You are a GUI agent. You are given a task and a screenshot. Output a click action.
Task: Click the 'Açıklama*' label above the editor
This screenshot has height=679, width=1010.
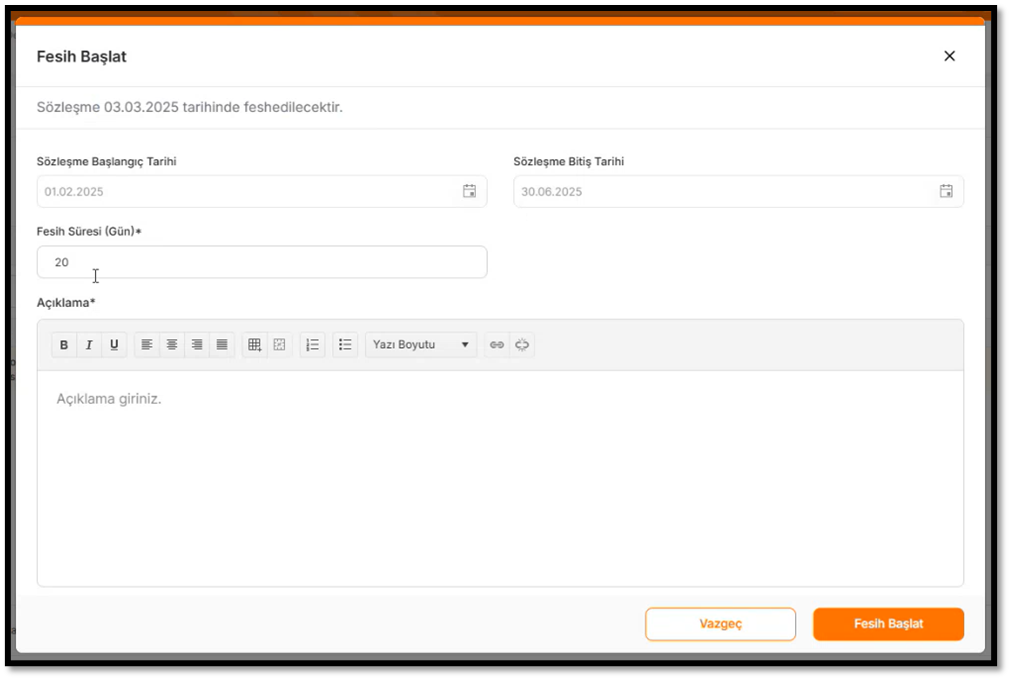[66, 303]
